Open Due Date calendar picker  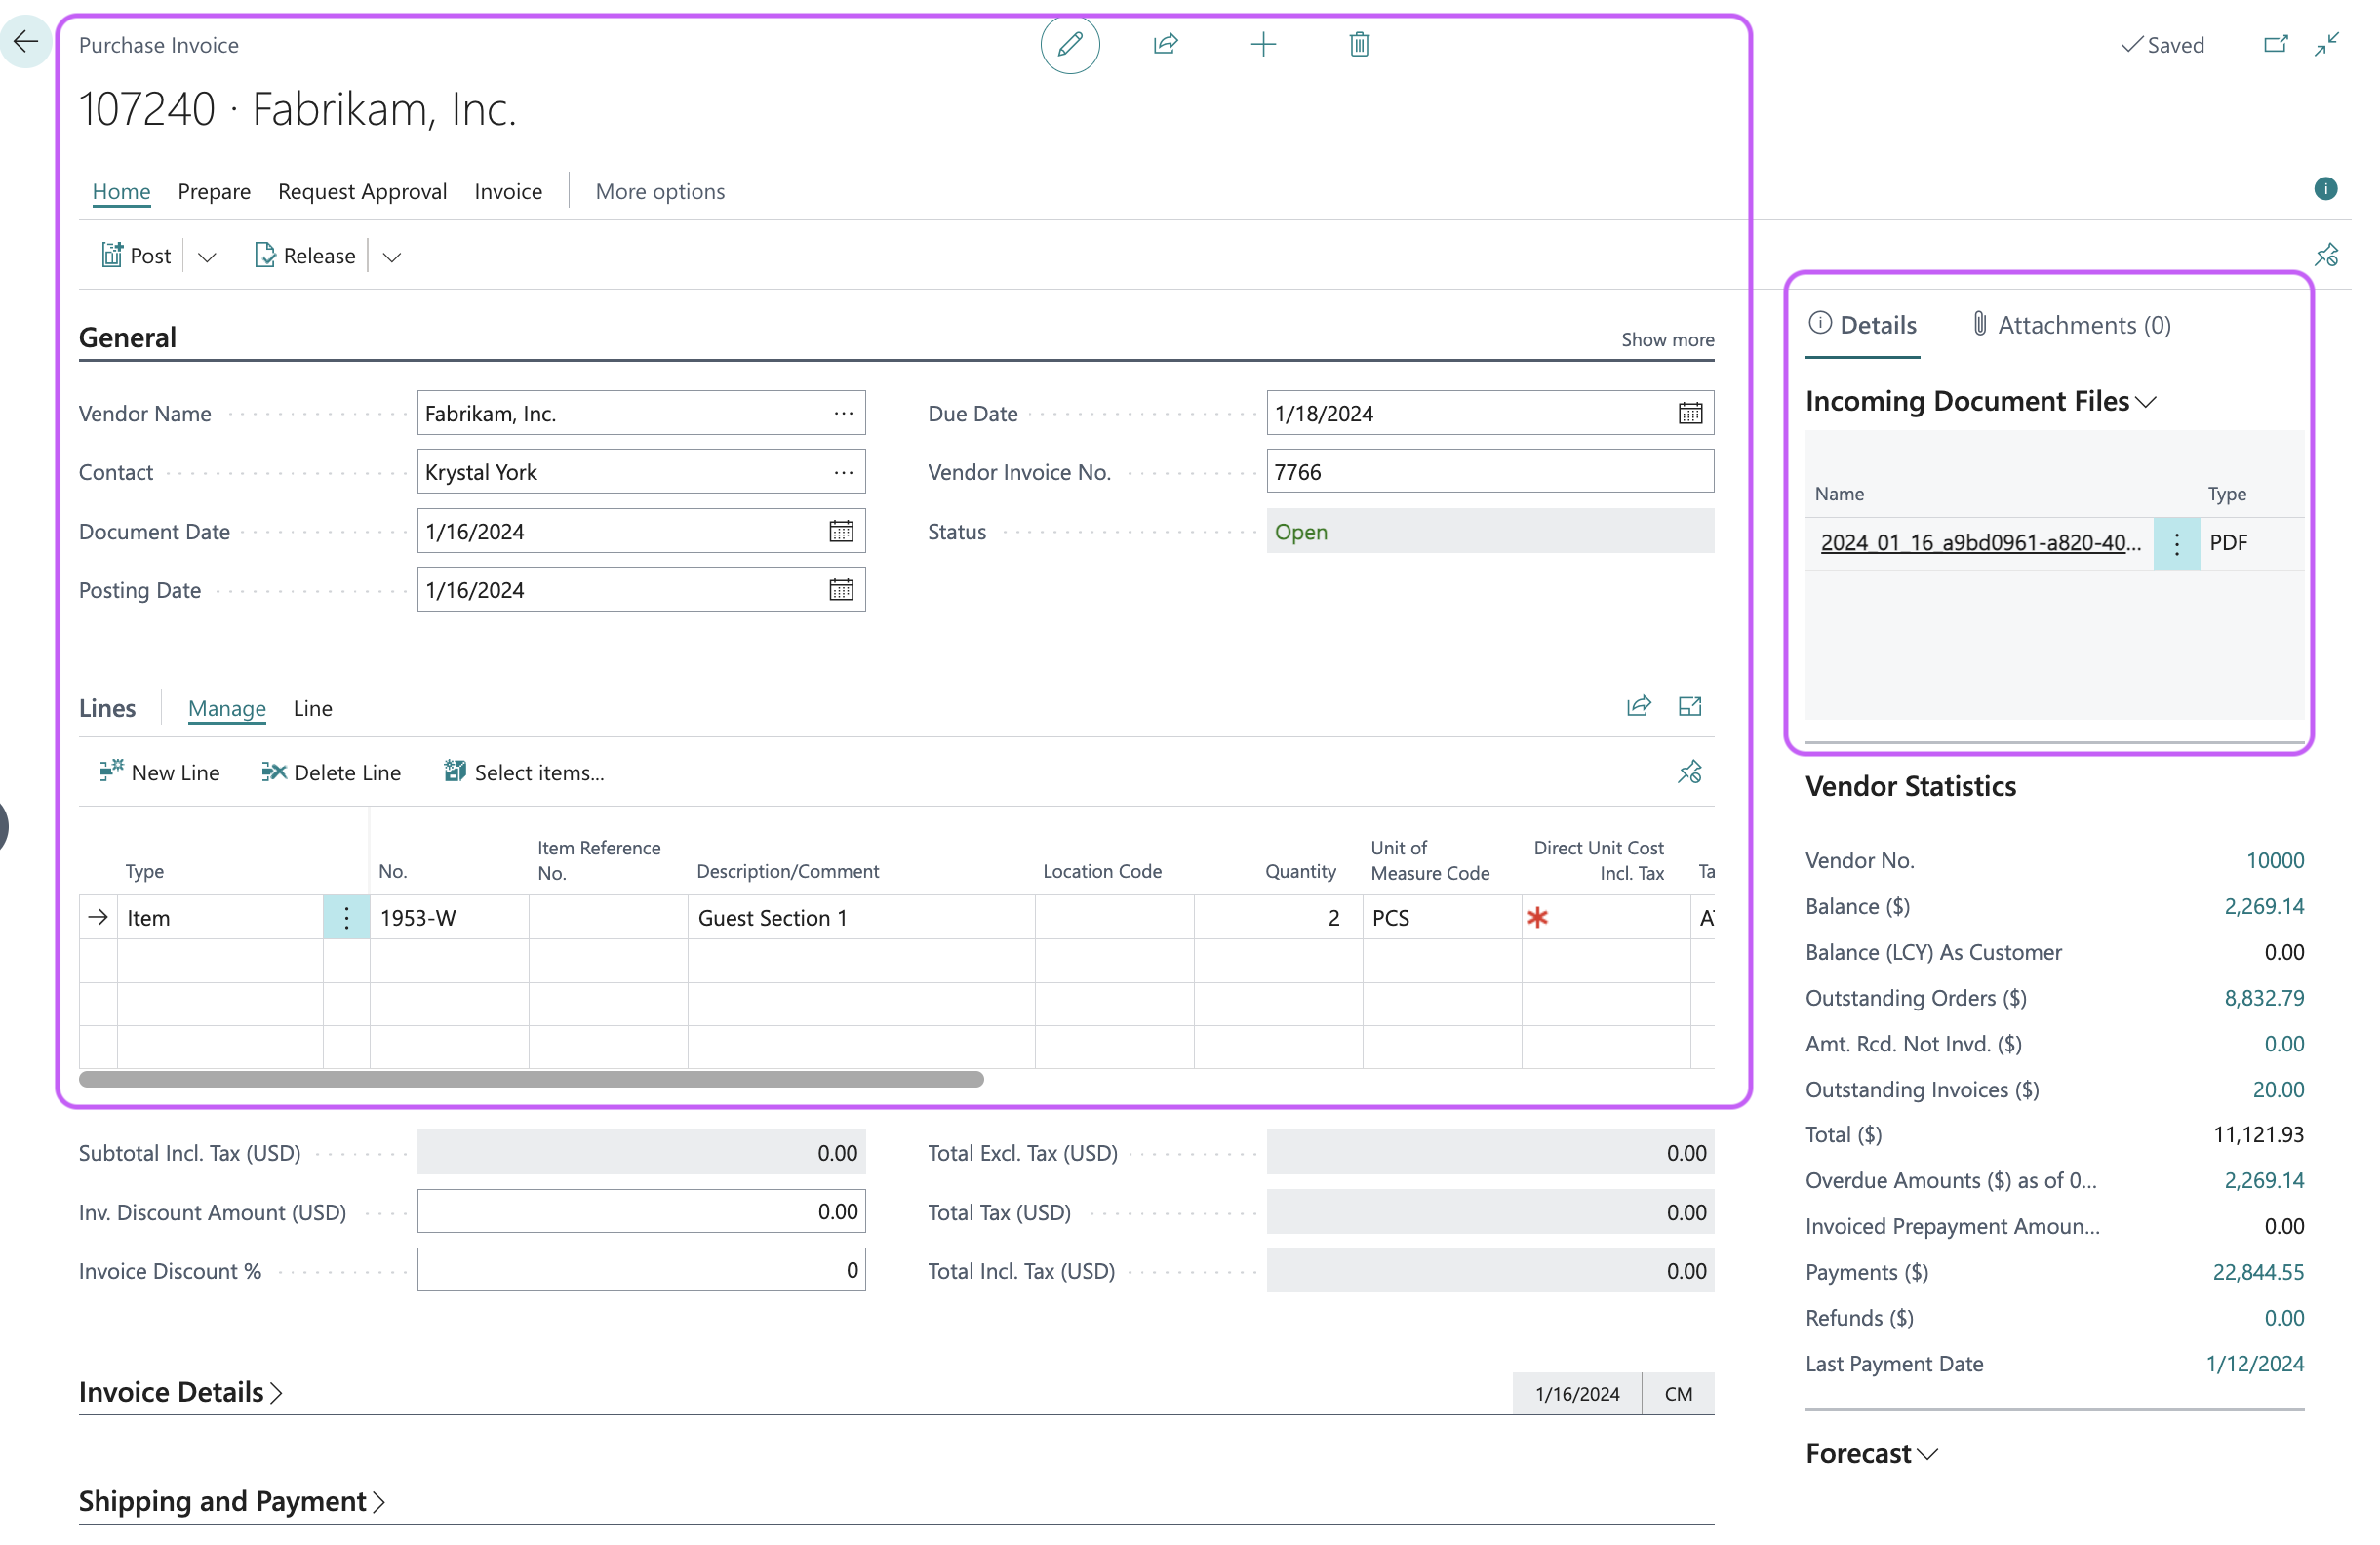1691,413
